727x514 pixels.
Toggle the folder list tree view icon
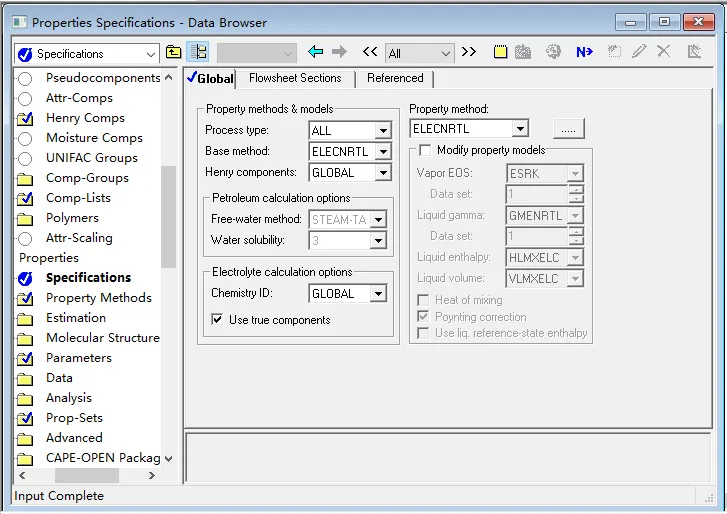(198, 52)
